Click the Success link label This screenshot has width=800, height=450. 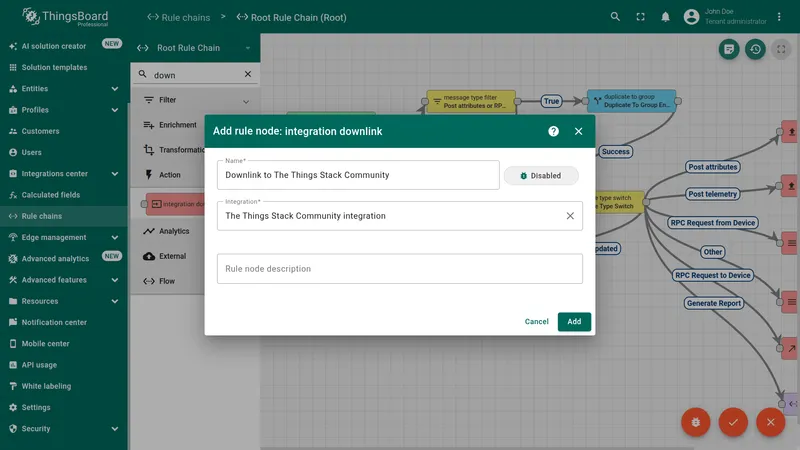[615, 152]
